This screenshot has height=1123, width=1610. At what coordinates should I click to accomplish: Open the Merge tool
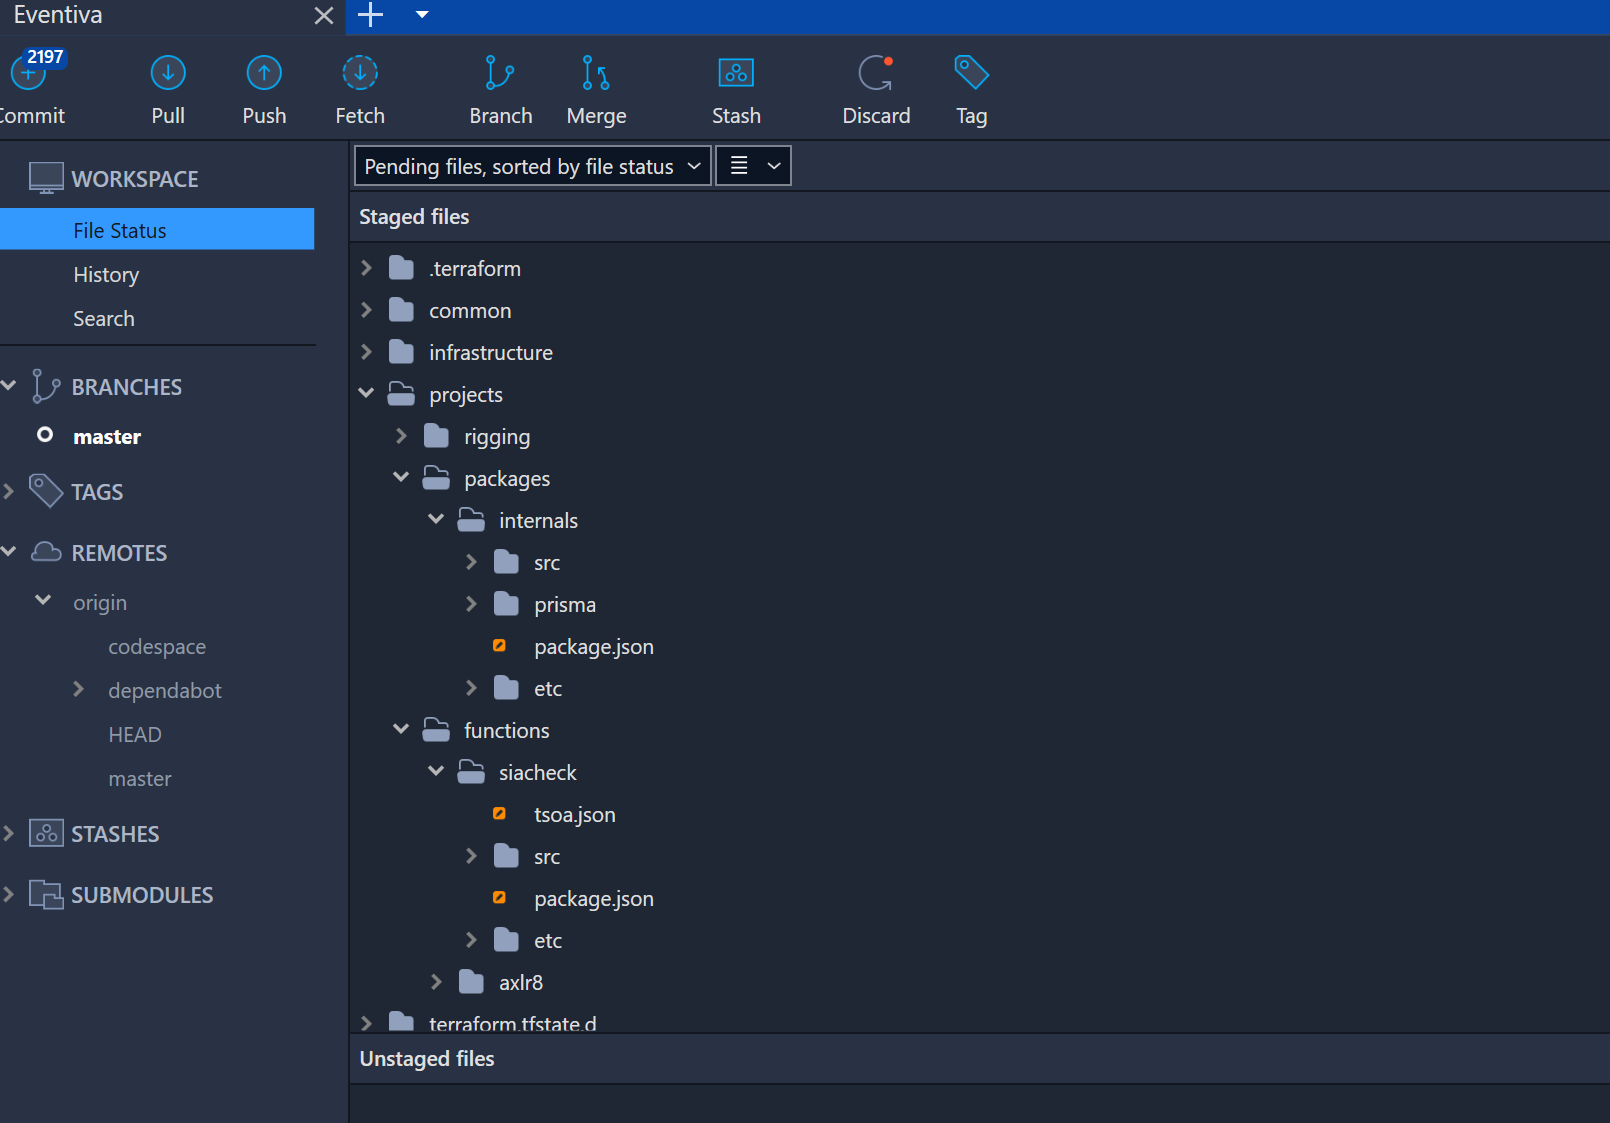(596, 73)
